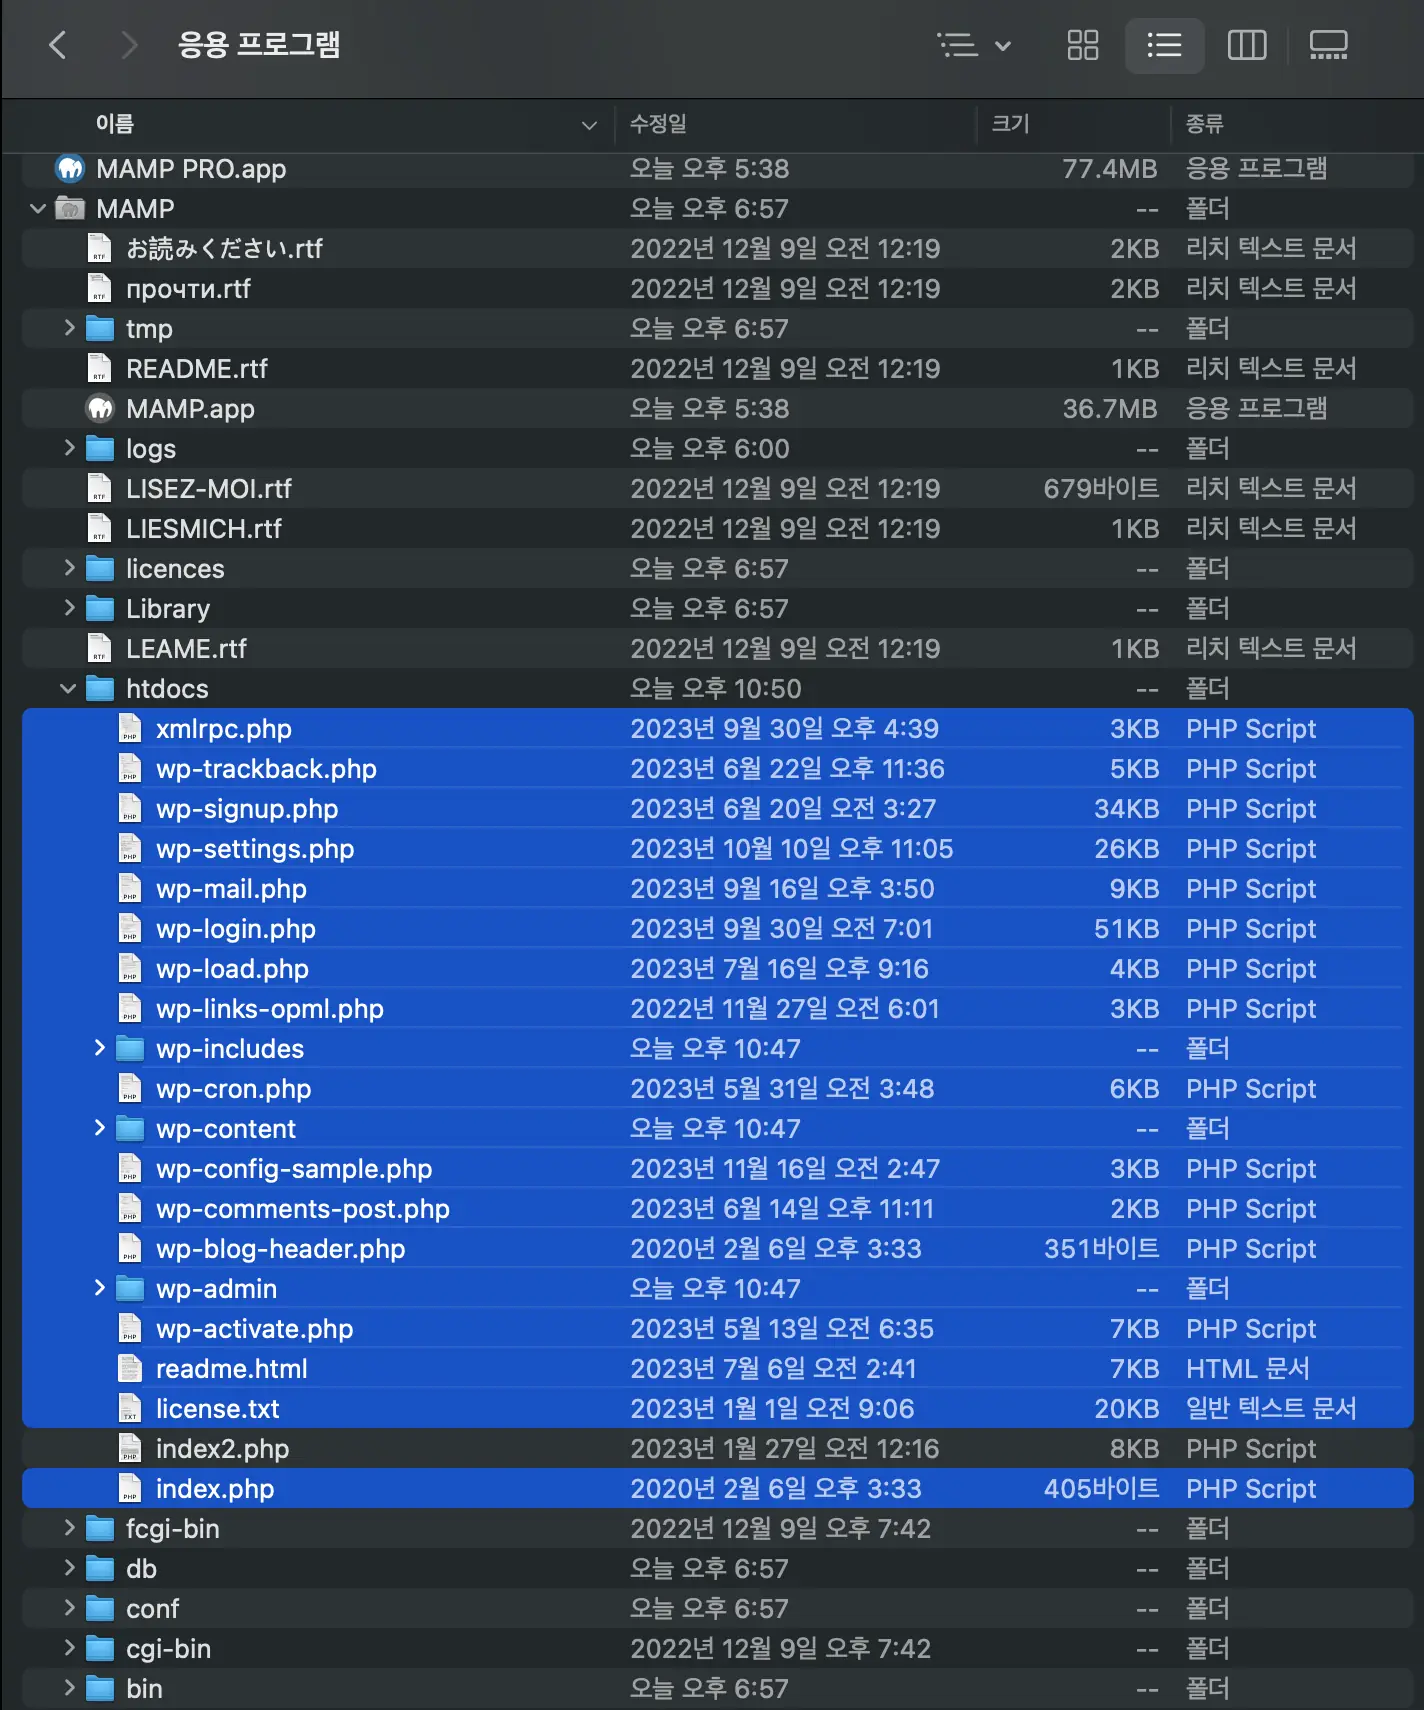Screen dimensions: 1424x1710
Task: Click the wp-content folder icon
Action: 130,1129
